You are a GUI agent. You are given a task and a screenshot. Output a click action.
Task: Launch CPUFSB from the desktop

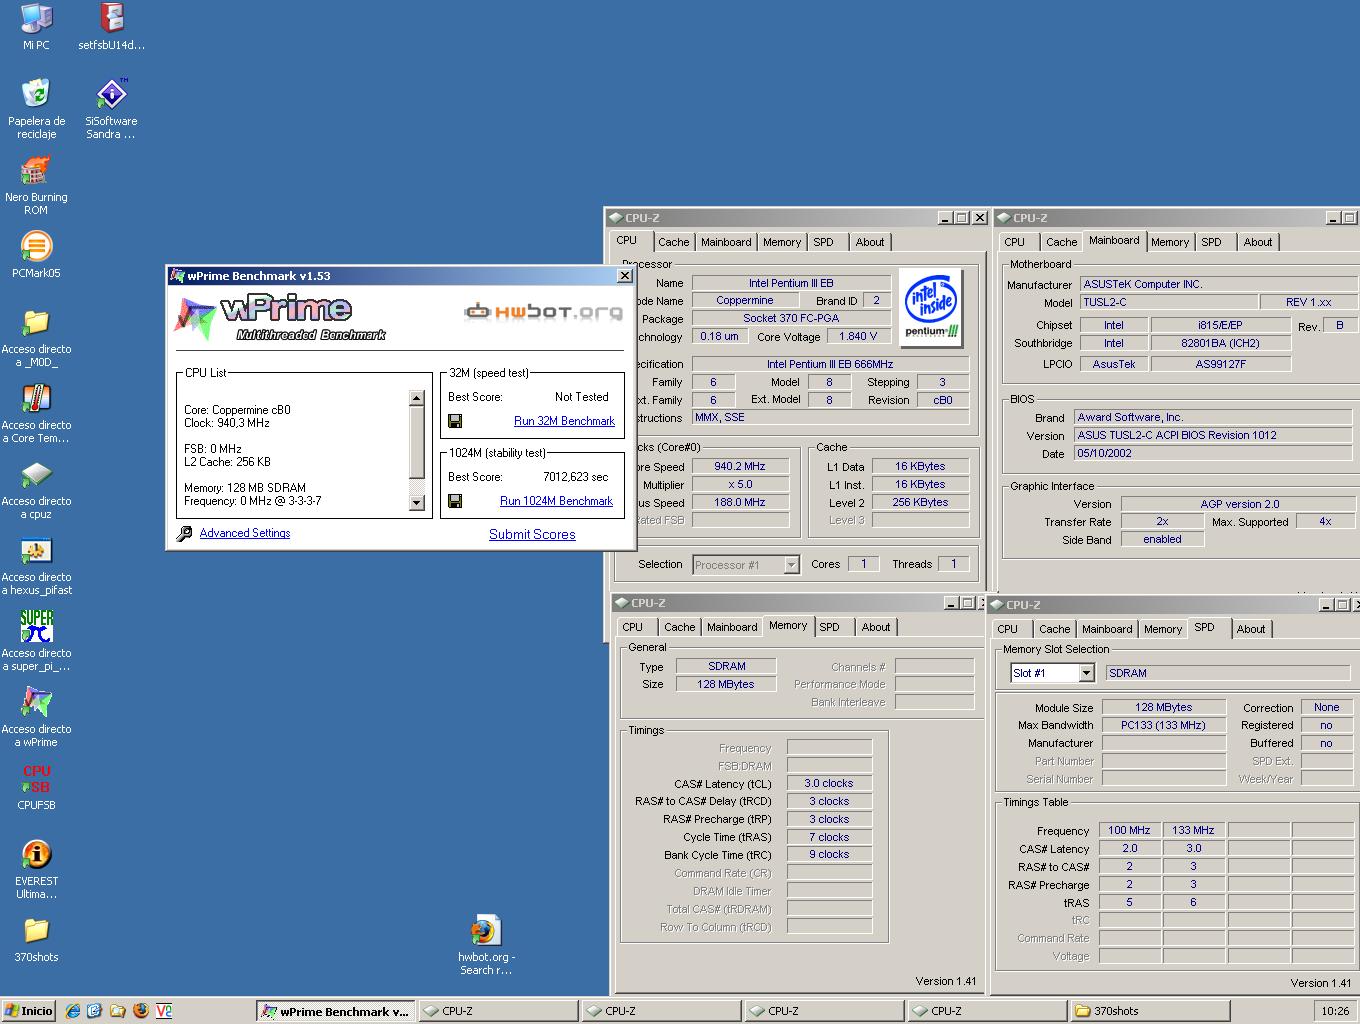point(36,778)
